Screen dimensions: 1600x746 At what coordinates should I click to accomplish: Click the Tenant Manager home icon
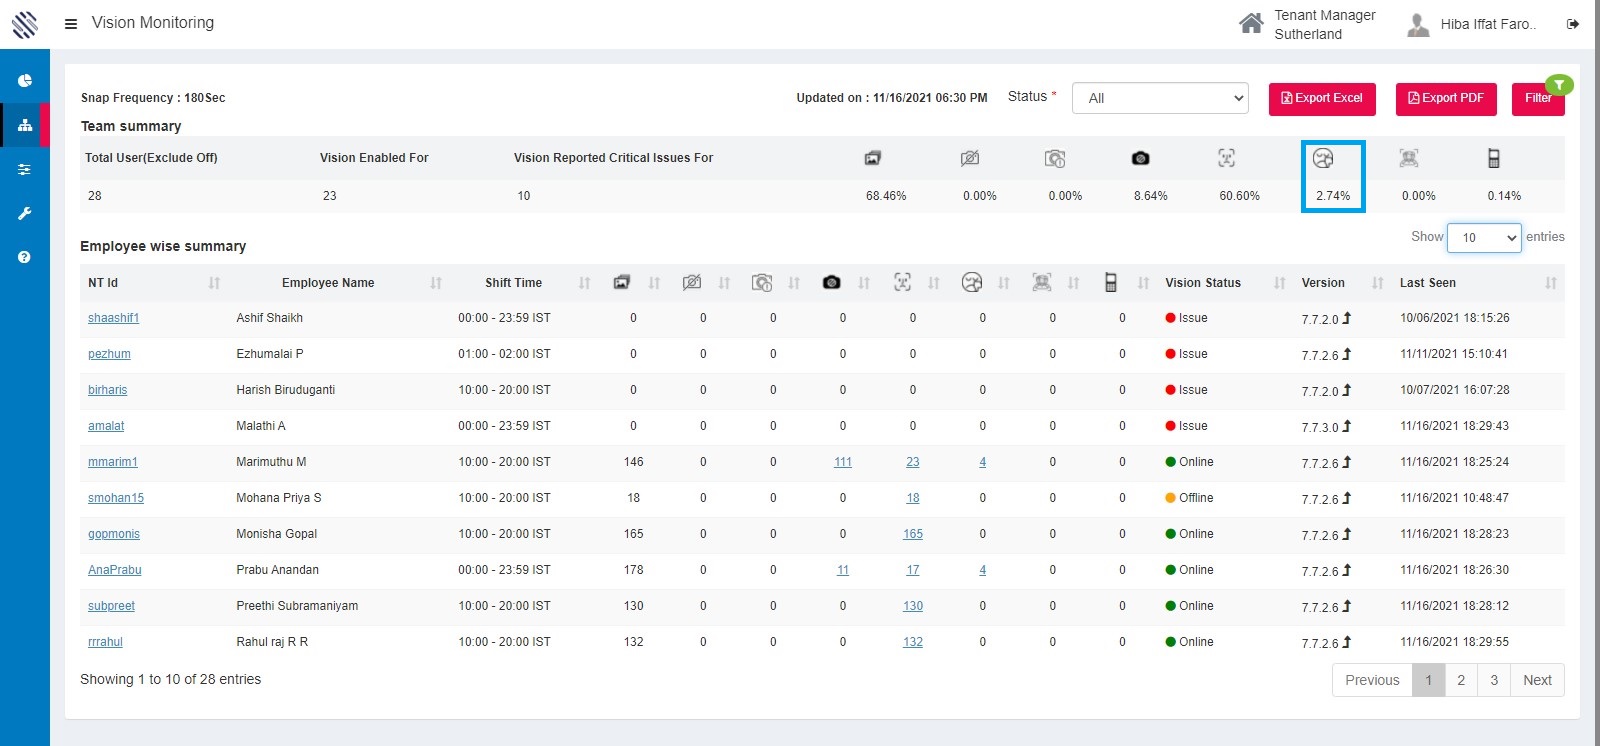[1251, 24]
